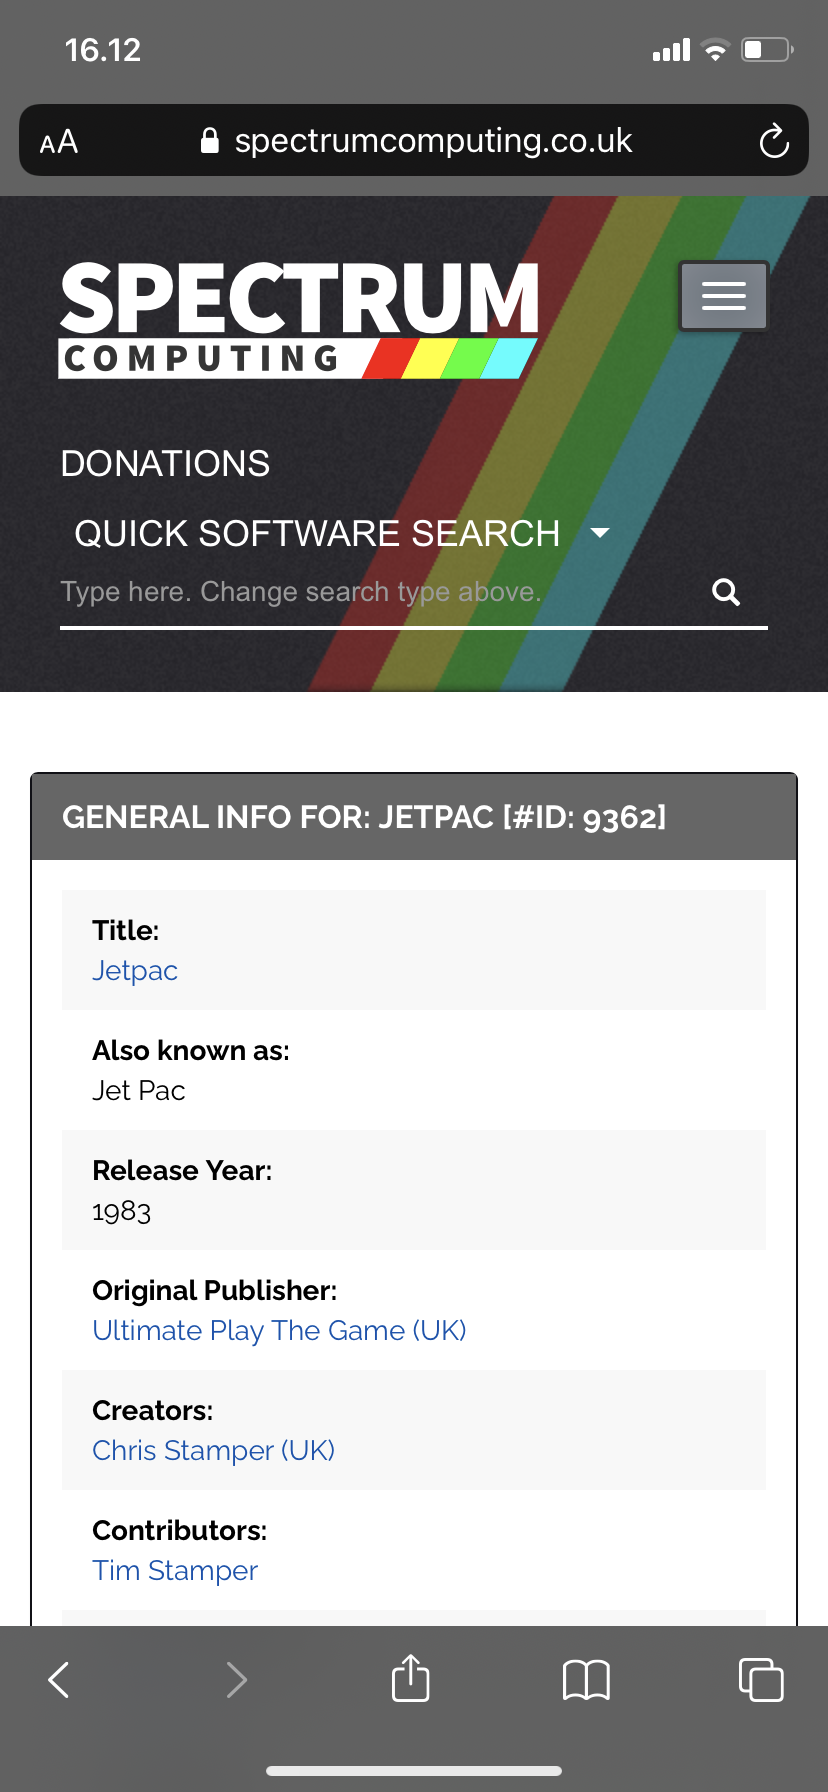The image size is (828, 1792).
Task: Tap the iOS home indicator bar
Action: [414, 1771]
